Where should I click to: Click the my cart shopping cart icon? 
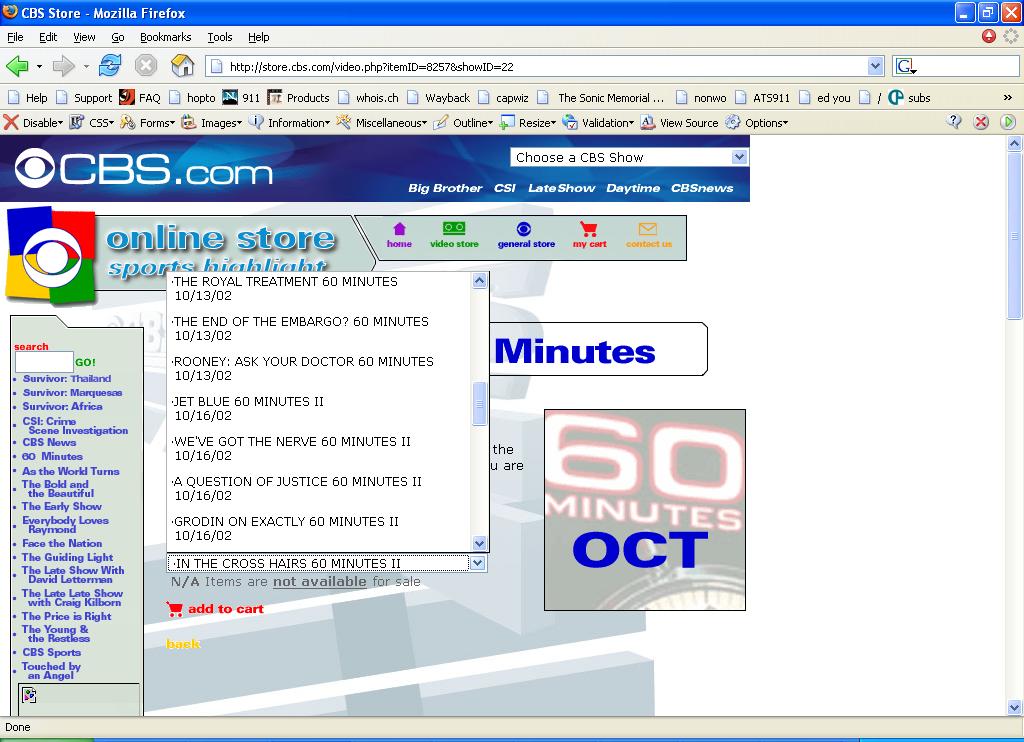pos(589,229)
